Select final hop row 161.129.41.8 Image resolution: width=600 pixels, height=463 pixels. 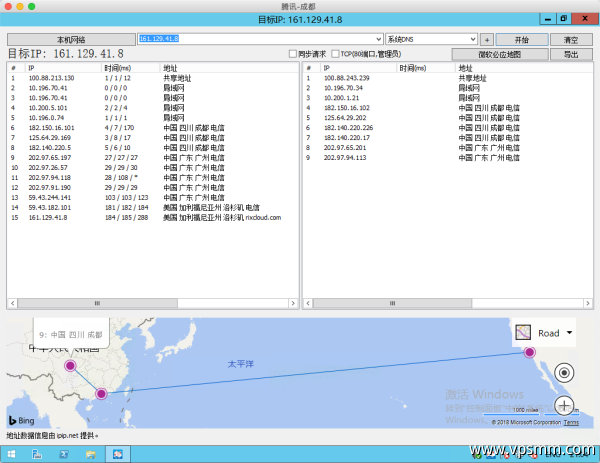[152, 217]
